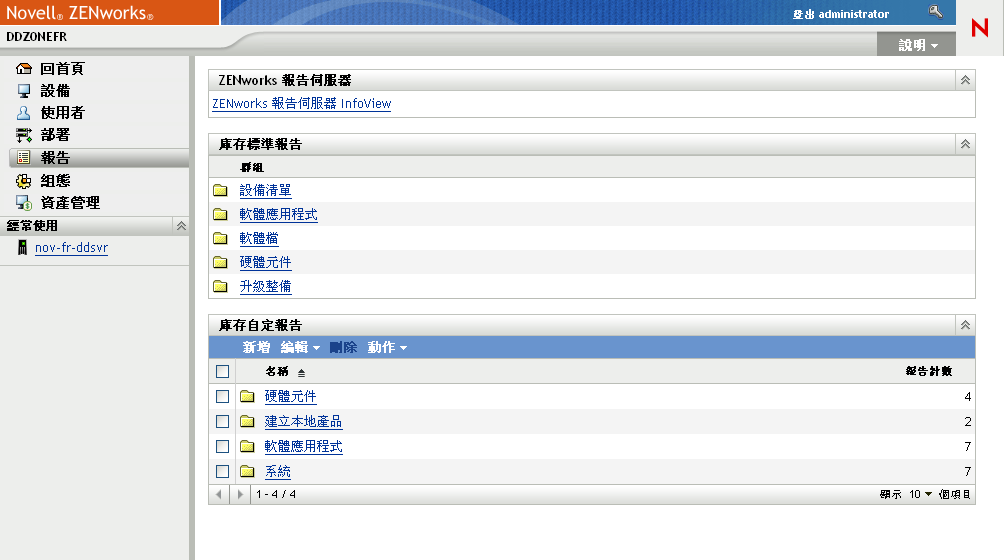Viewport: 1004px width, 560px height.
Task: Click the server icon beside nov-fr-ddsvr
Action: point(22,248)
